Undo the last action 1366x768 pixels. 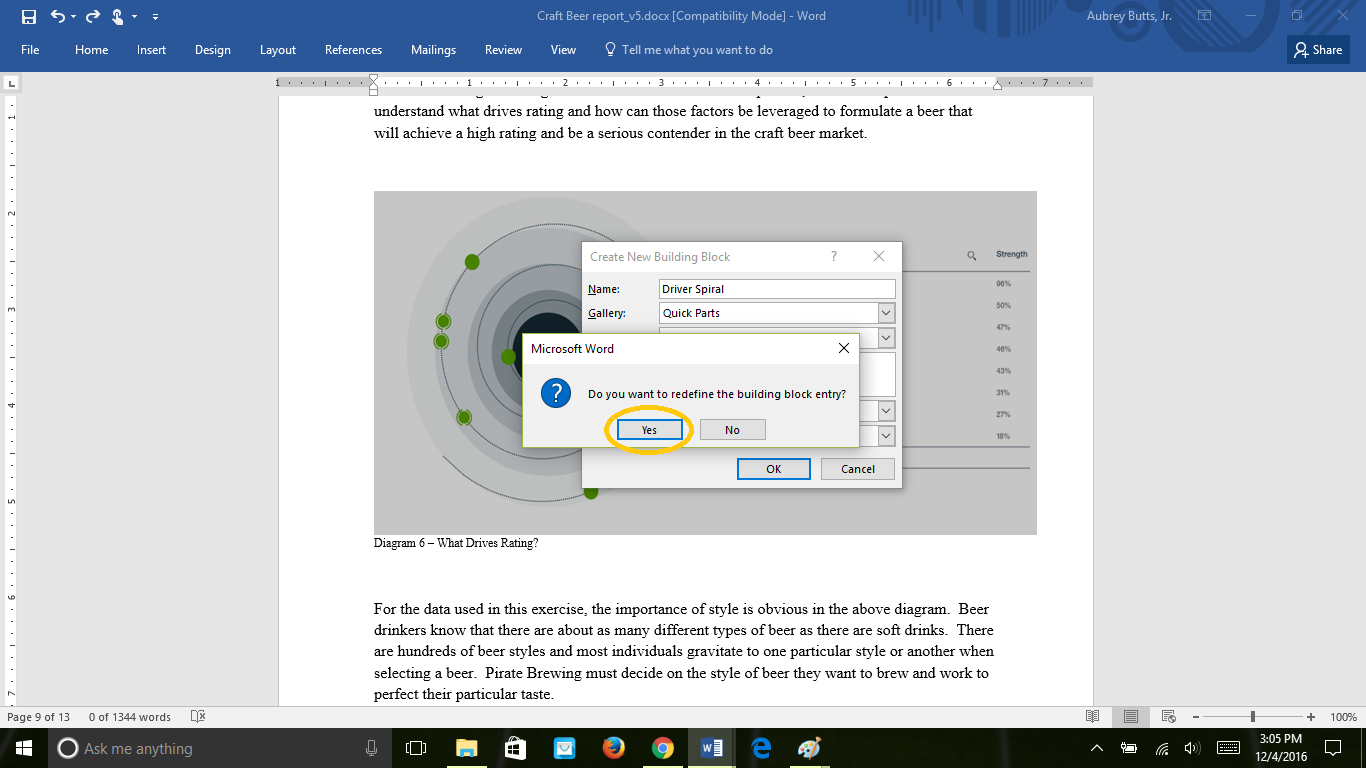click(x=57, y=16)
